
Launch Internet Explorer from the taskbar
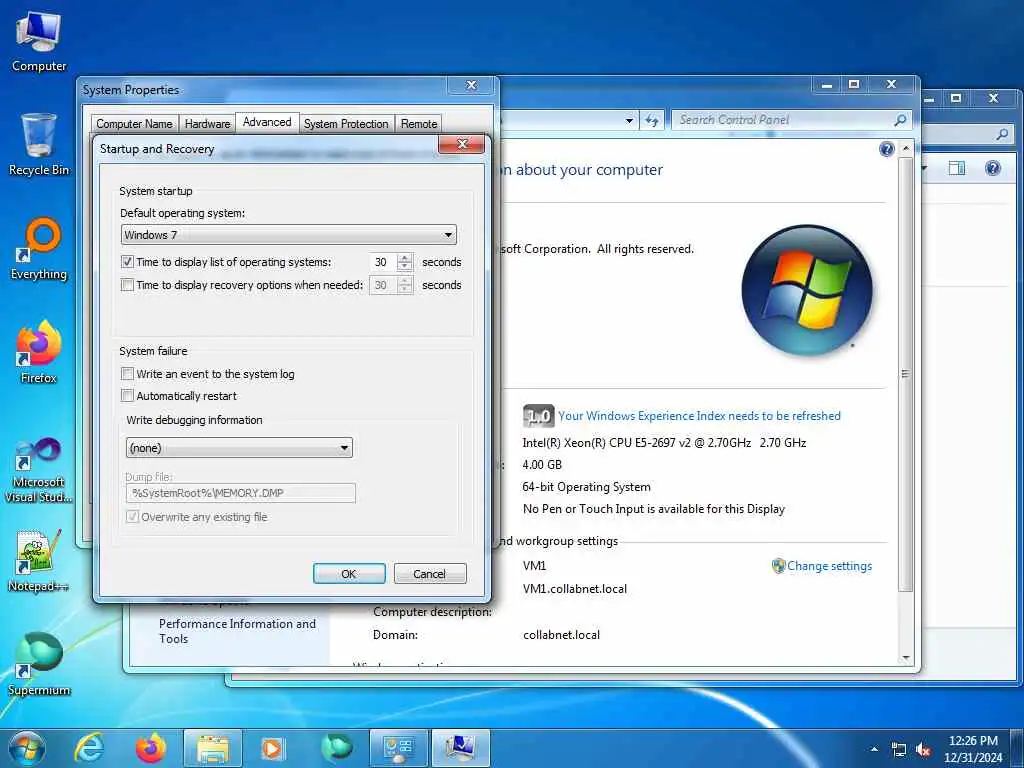89,748
